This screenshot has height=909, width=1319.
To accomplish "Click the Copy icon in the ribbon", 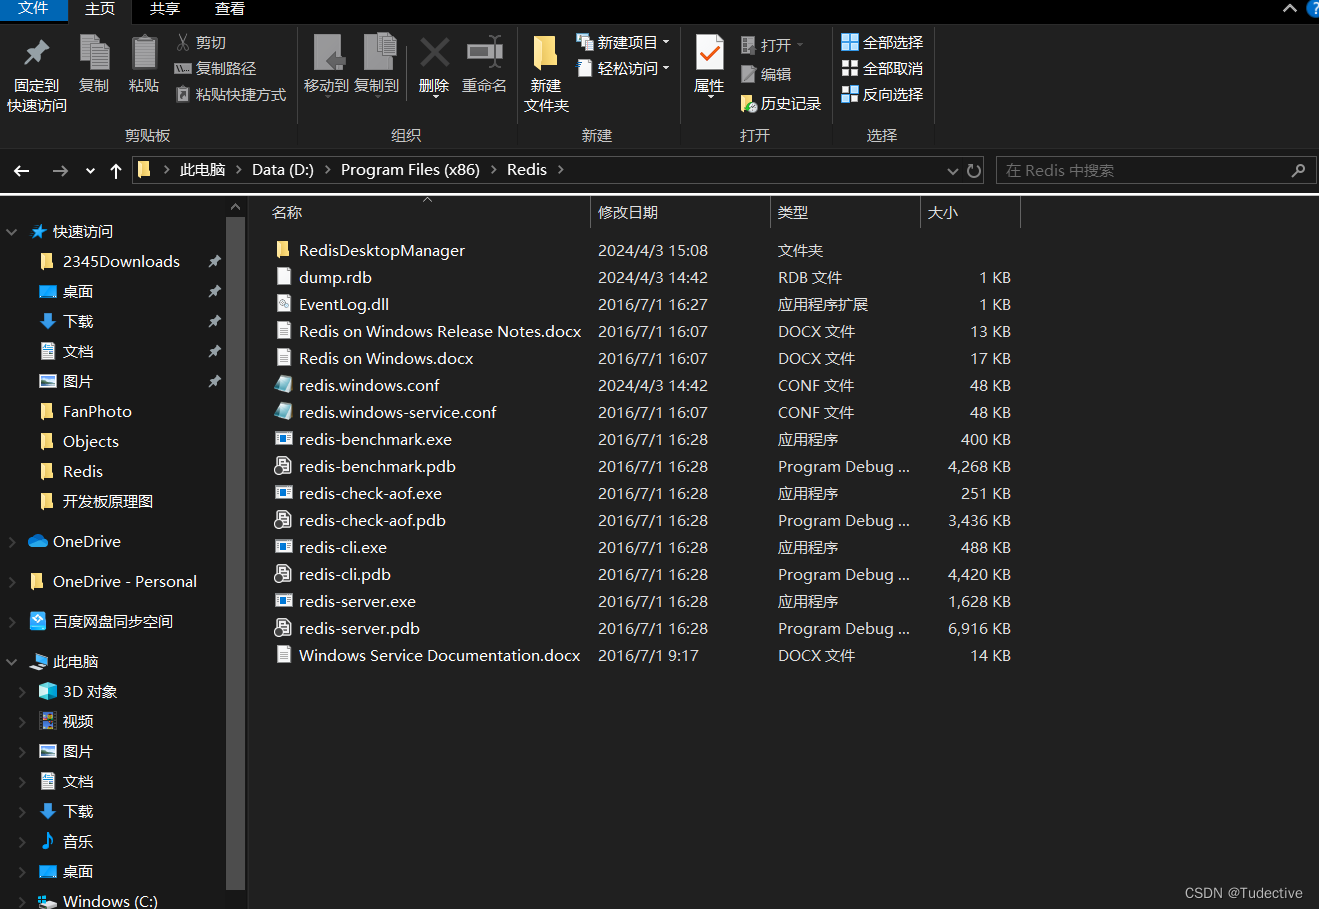I will (94, 52).
